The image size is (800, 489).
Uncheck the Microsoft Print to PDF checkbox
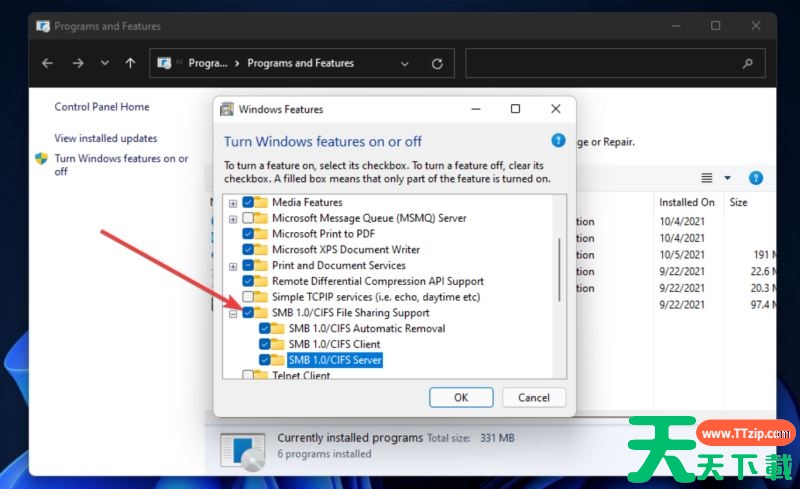(x=248, y=234)
